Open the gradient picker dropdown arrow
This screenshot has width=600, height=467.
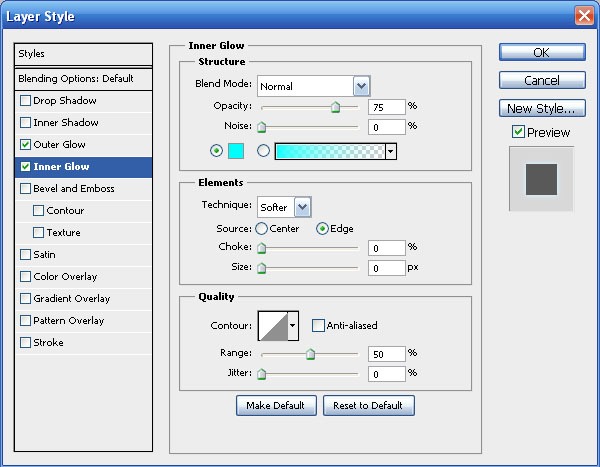coord(391,151)
